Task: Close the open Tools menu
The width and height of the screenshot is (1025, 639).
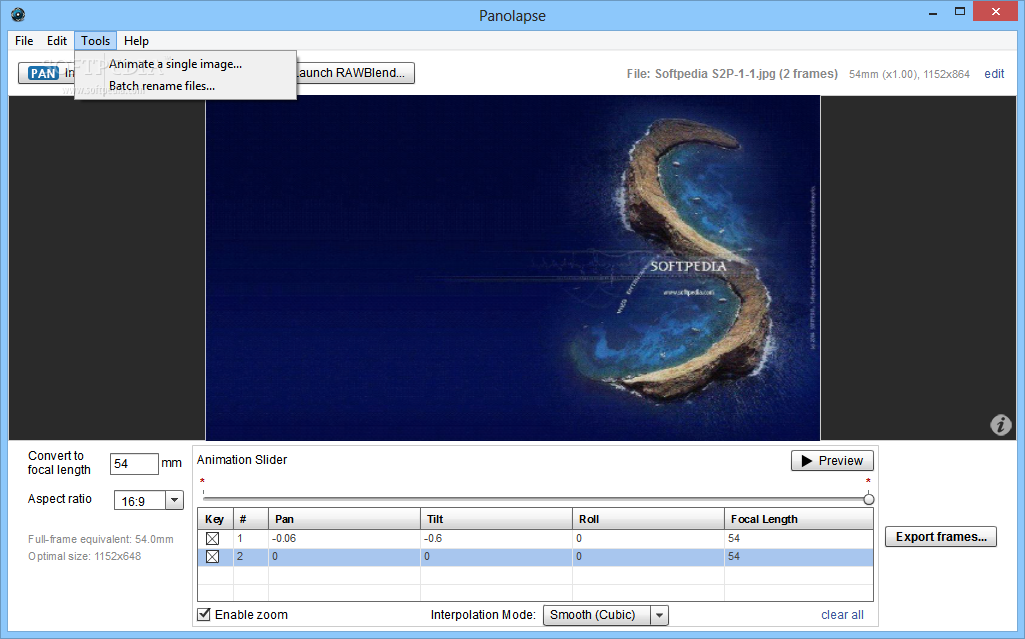Action: click(95, 41)
